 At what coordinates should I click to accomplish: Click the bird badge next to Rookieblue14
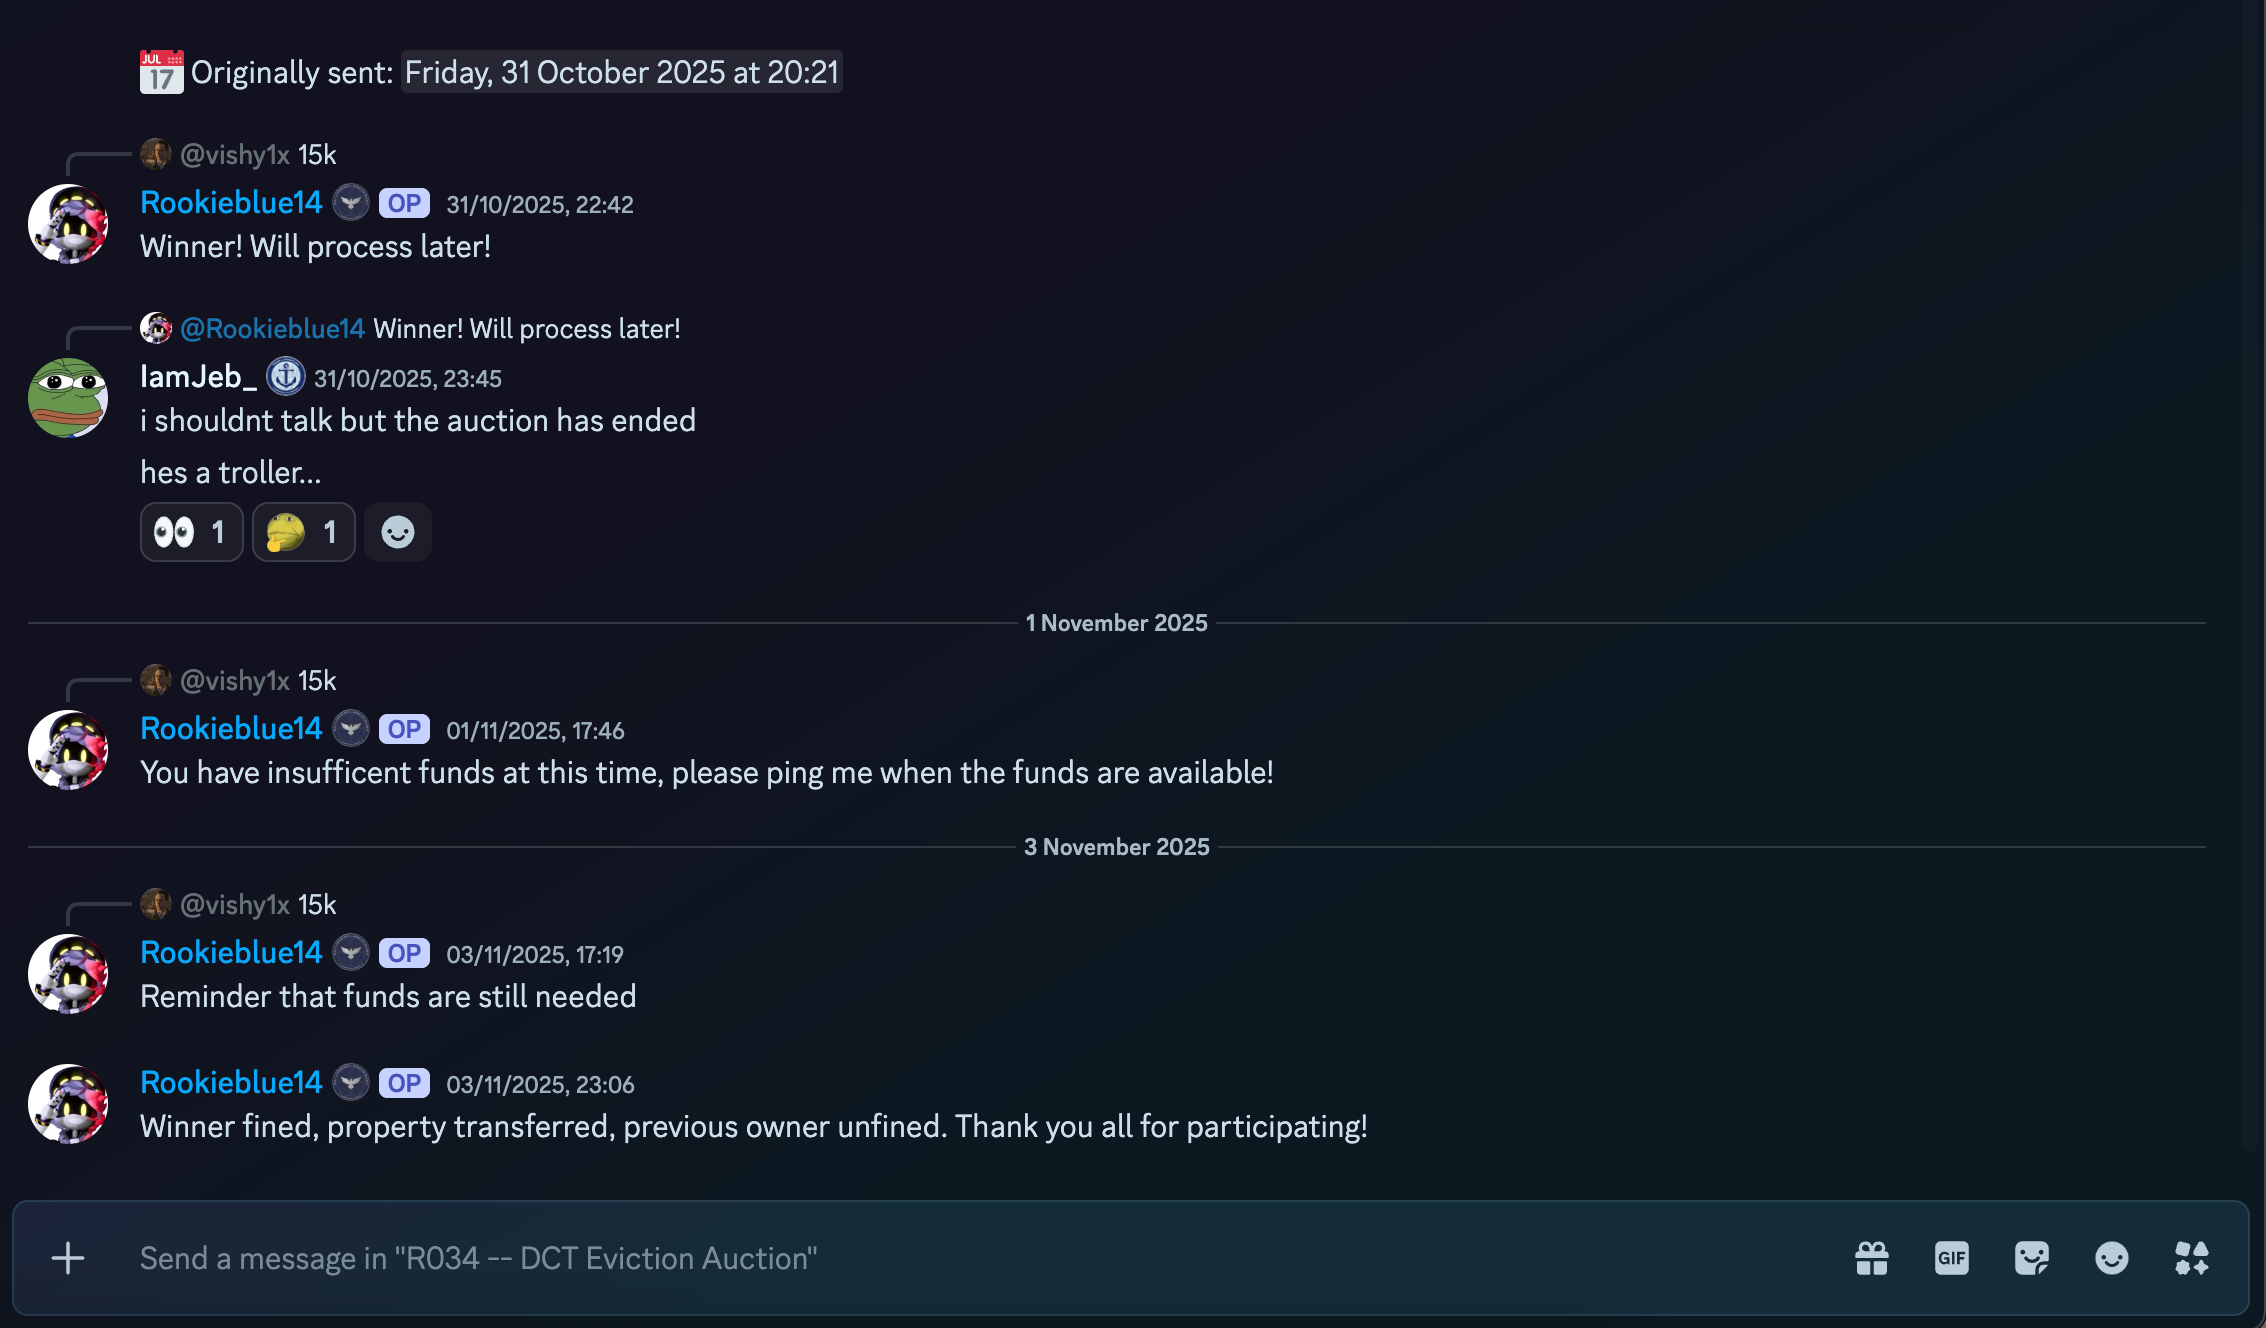(350, 202)
